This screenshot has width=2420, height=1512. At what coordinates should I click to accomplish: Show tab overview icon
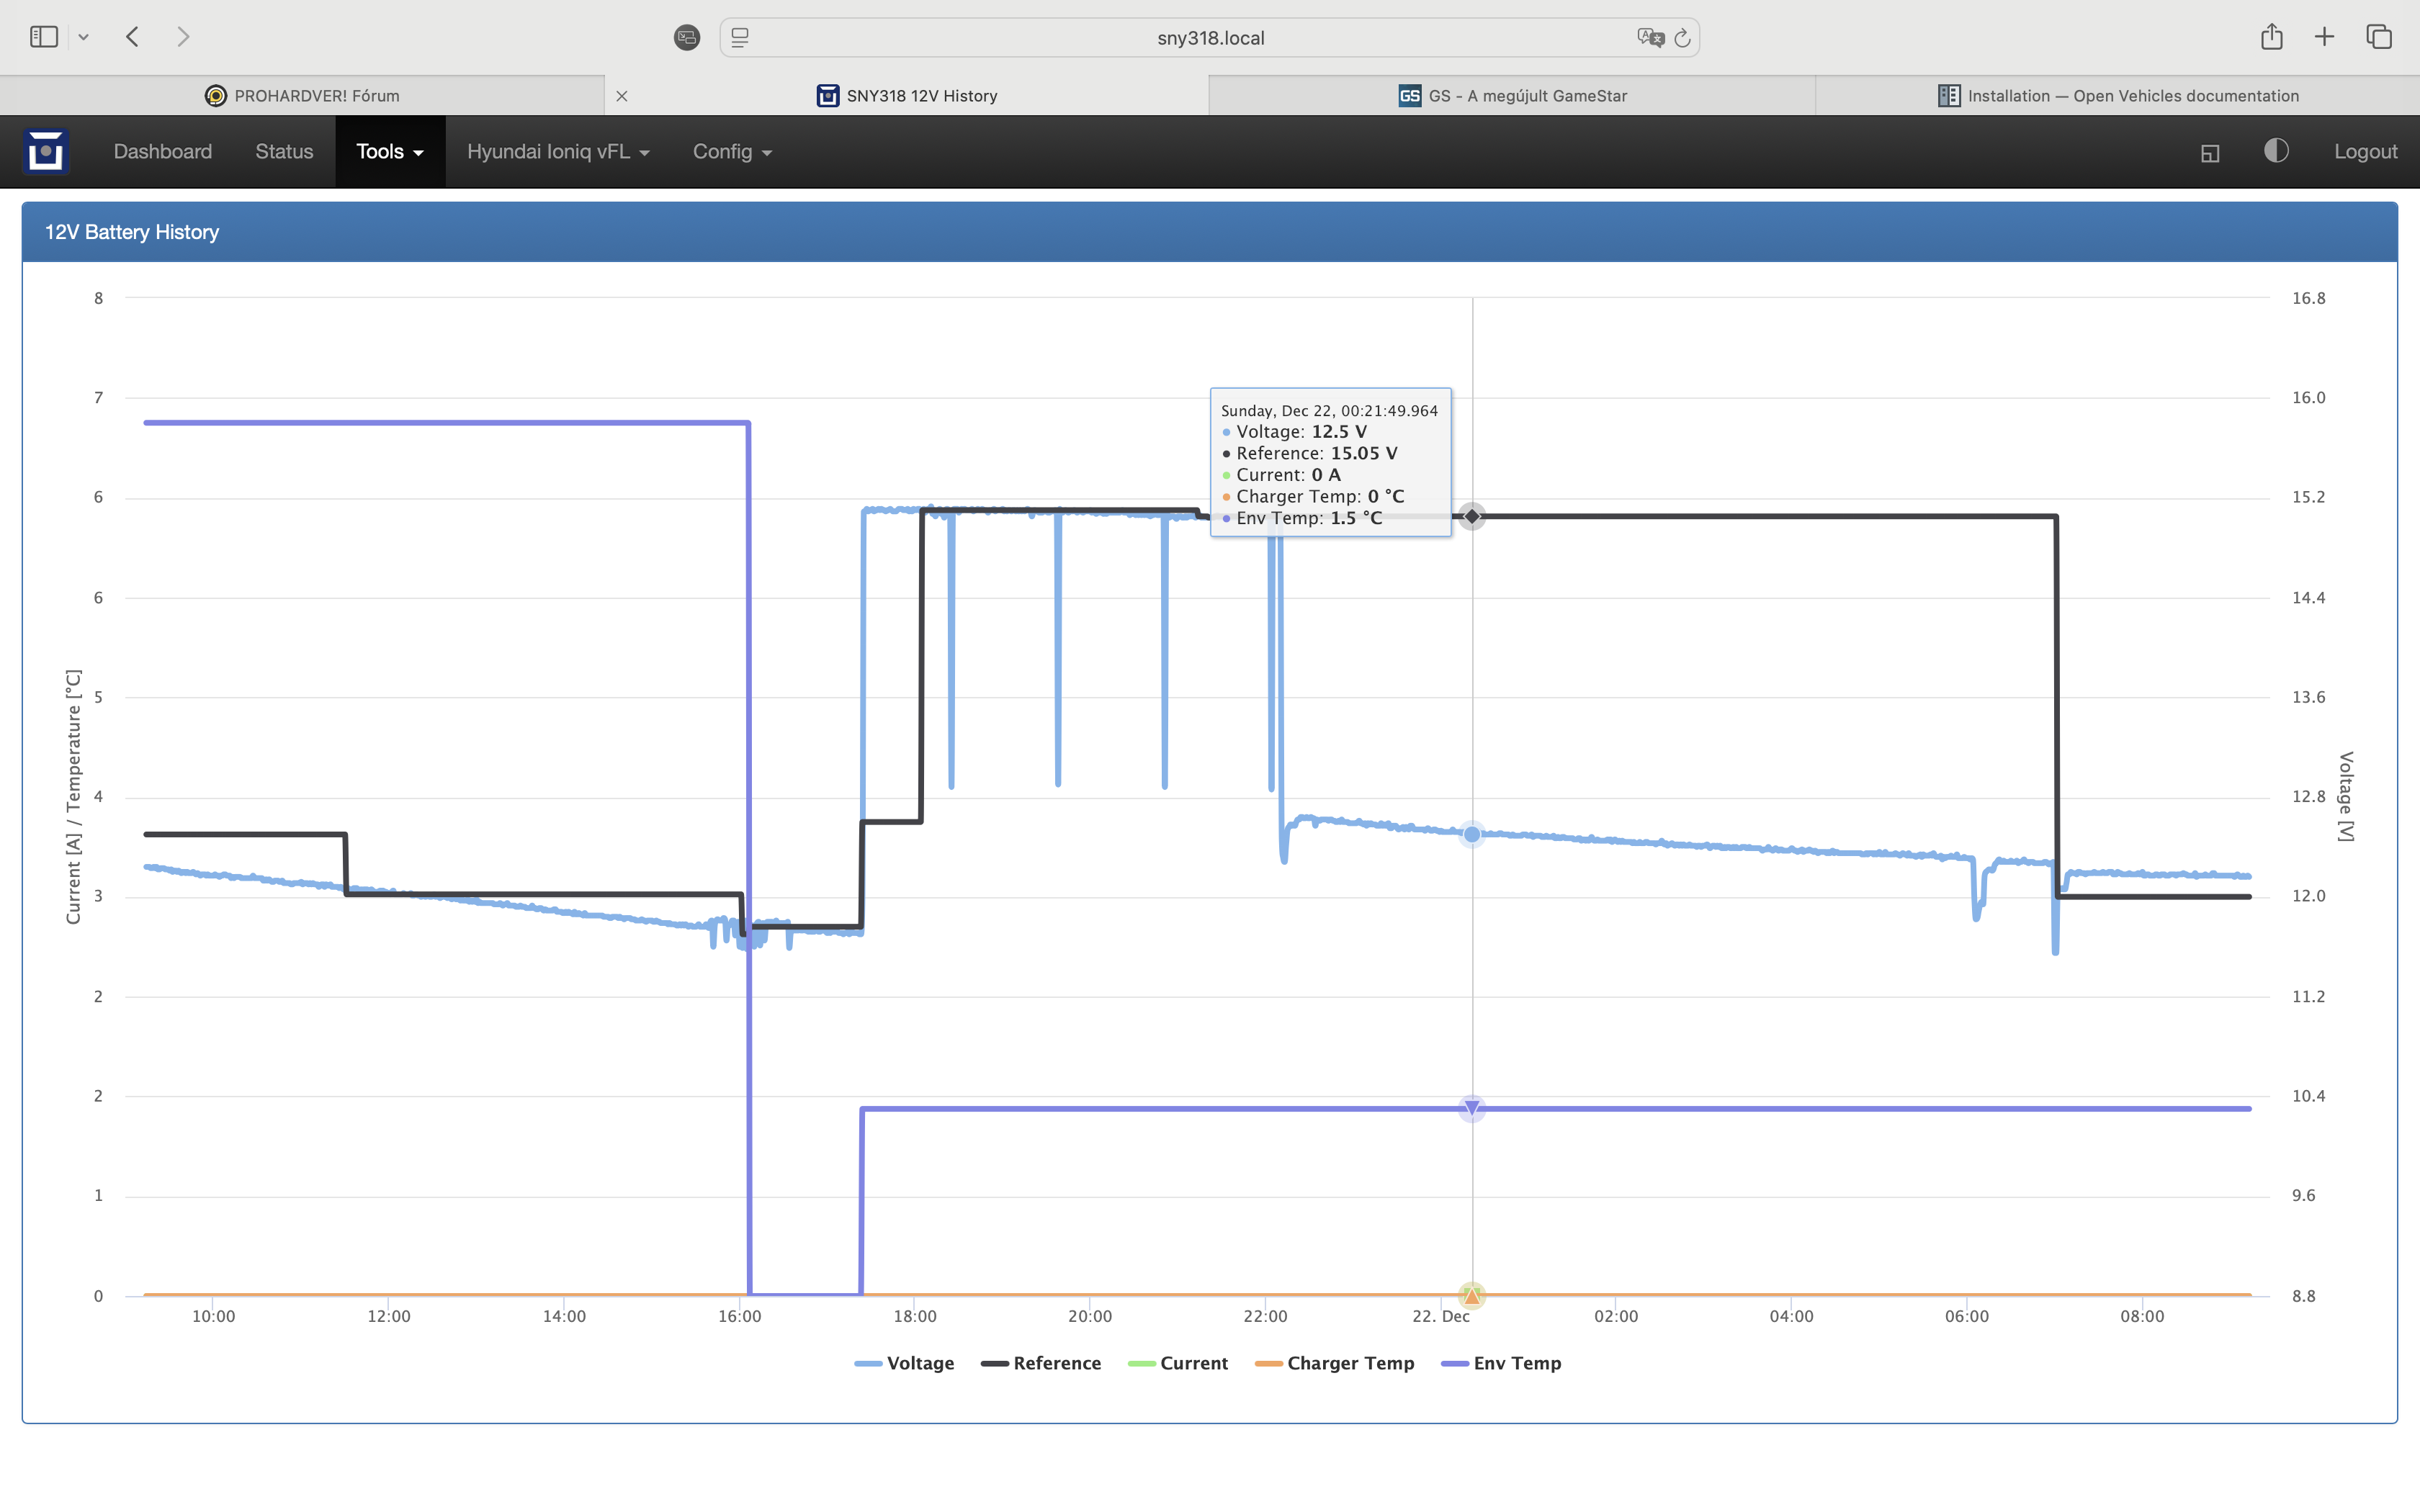(2379, 37)
